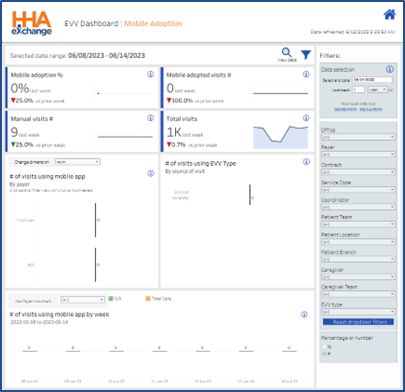Click the Manual visits sparkline
405x392 pixels.
click(x=125, y=137)
